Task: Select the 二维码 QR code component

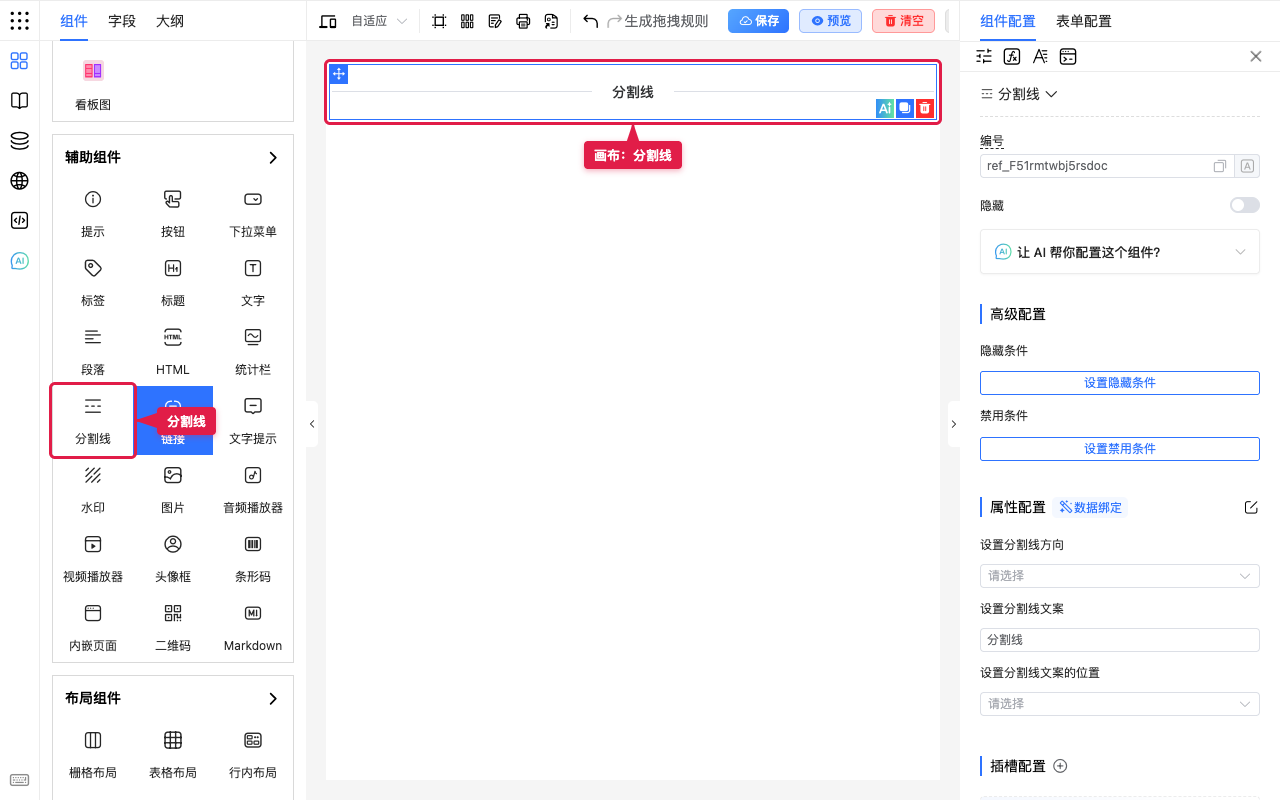Action: click(173, 626)
